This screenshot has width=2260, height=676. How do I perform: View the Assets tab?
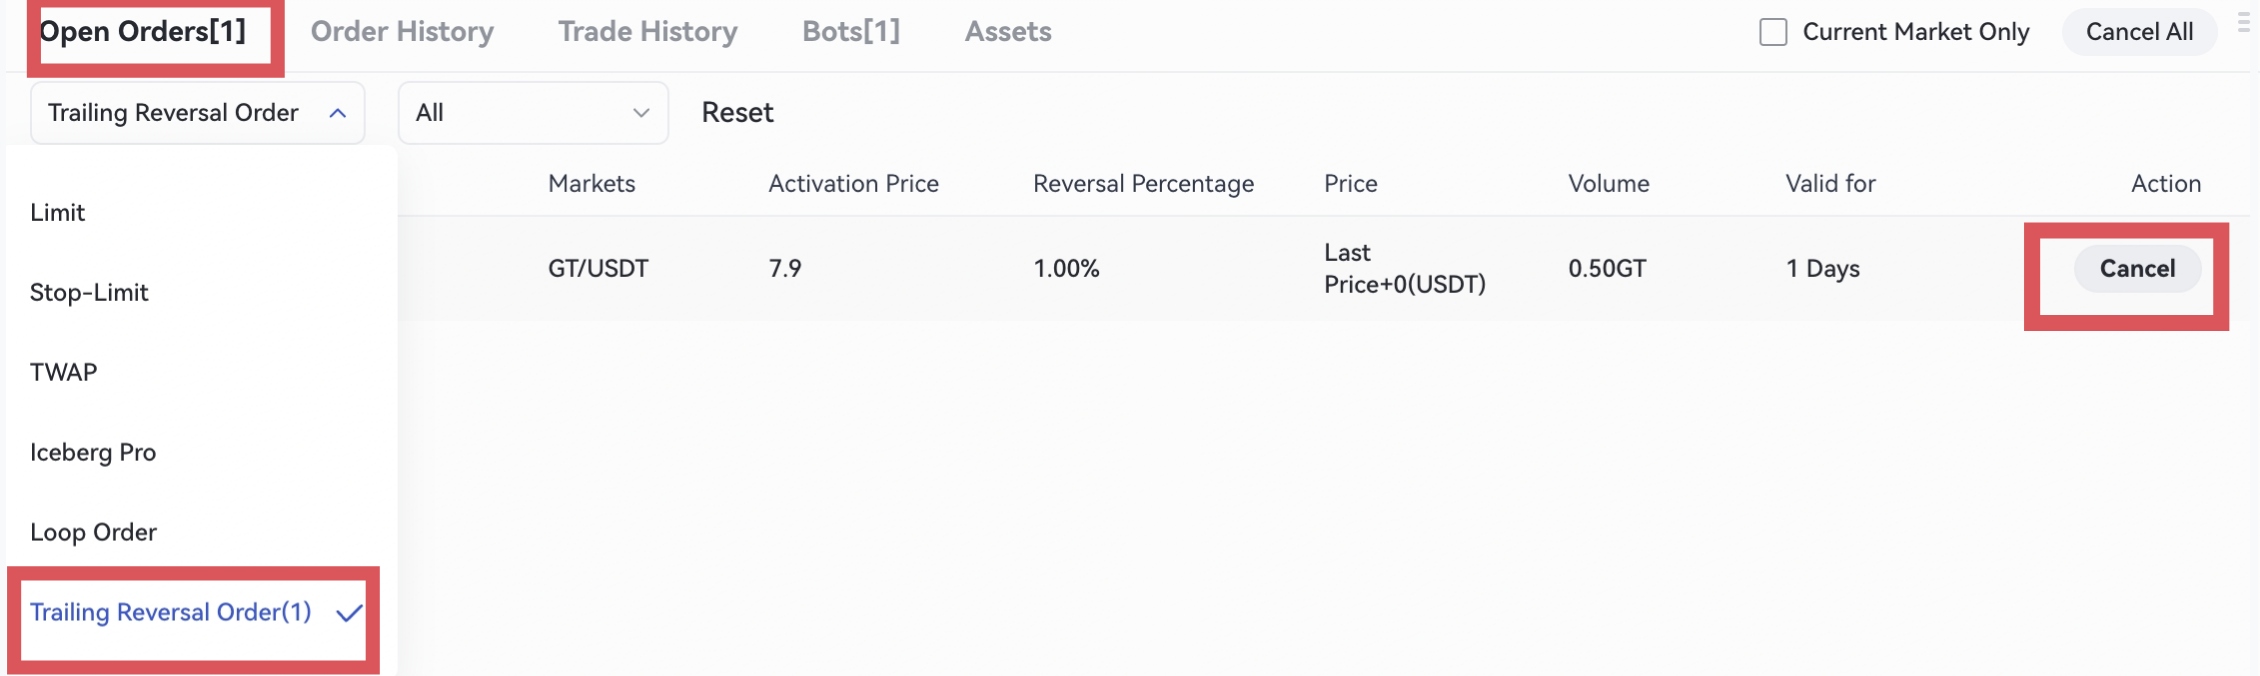[1008, 32]
